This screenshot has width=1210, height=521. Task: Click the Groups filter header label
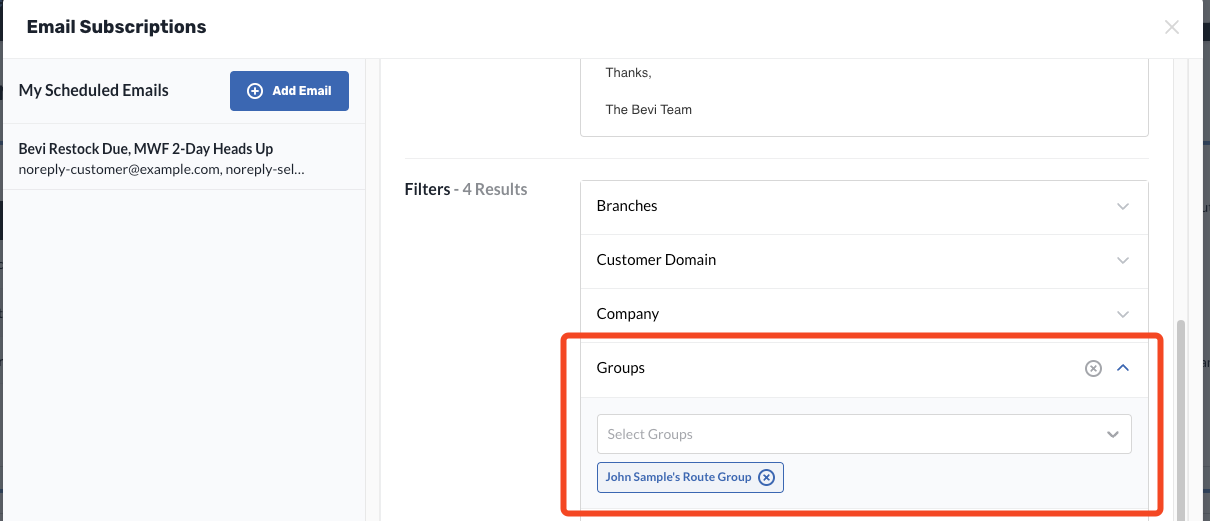tap(621, 368)
